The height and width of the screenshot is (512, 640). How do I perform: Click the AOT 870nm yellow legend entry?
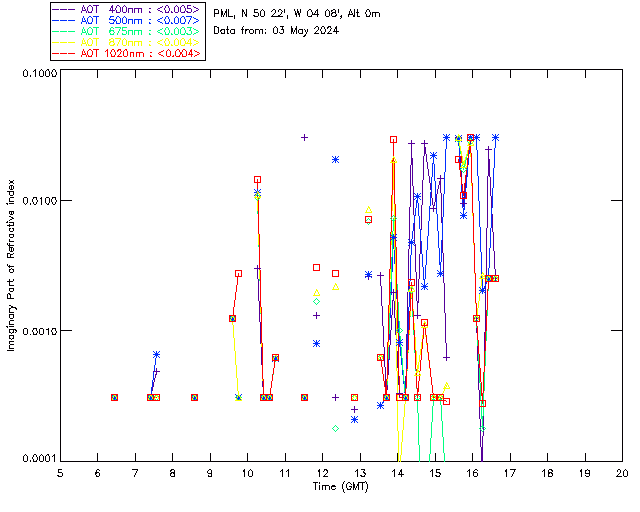click(x=127, y=42)
